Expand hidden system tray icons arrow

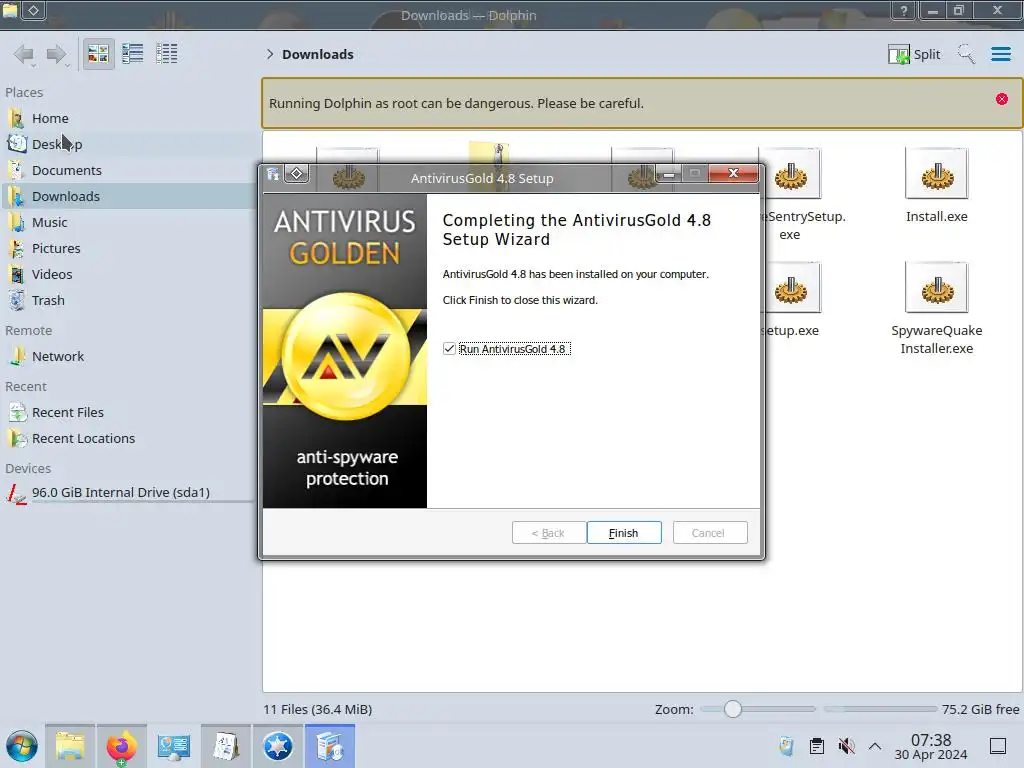pyautogui.click(x=875, y=746)
